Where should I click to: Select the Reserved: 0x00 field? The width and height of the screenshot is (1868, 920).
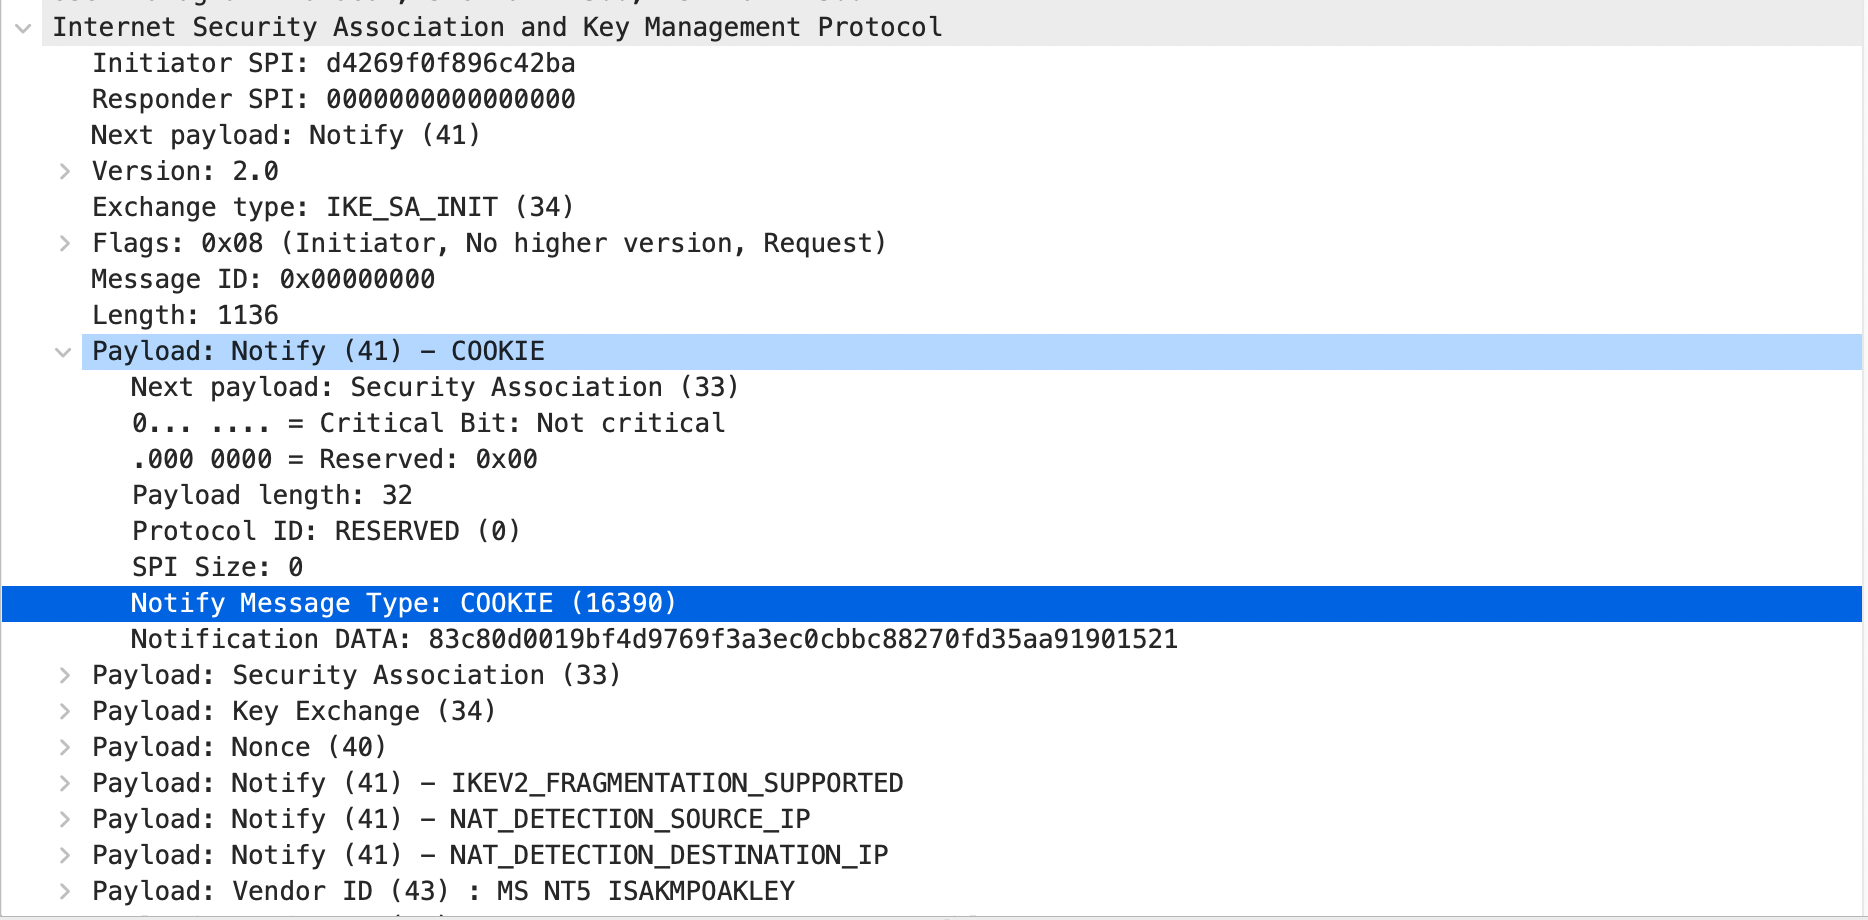pyautogui.click(x=335, y=460)
